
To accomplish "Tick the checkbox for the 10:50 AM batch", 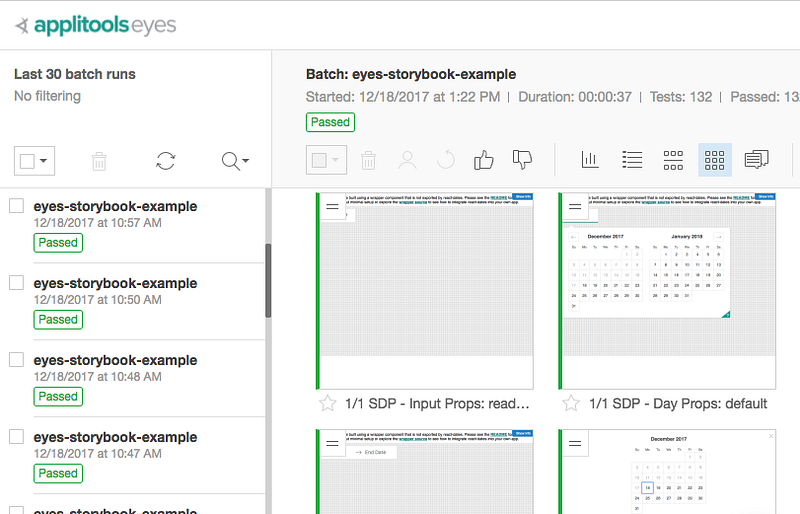I will click(16, 283).
